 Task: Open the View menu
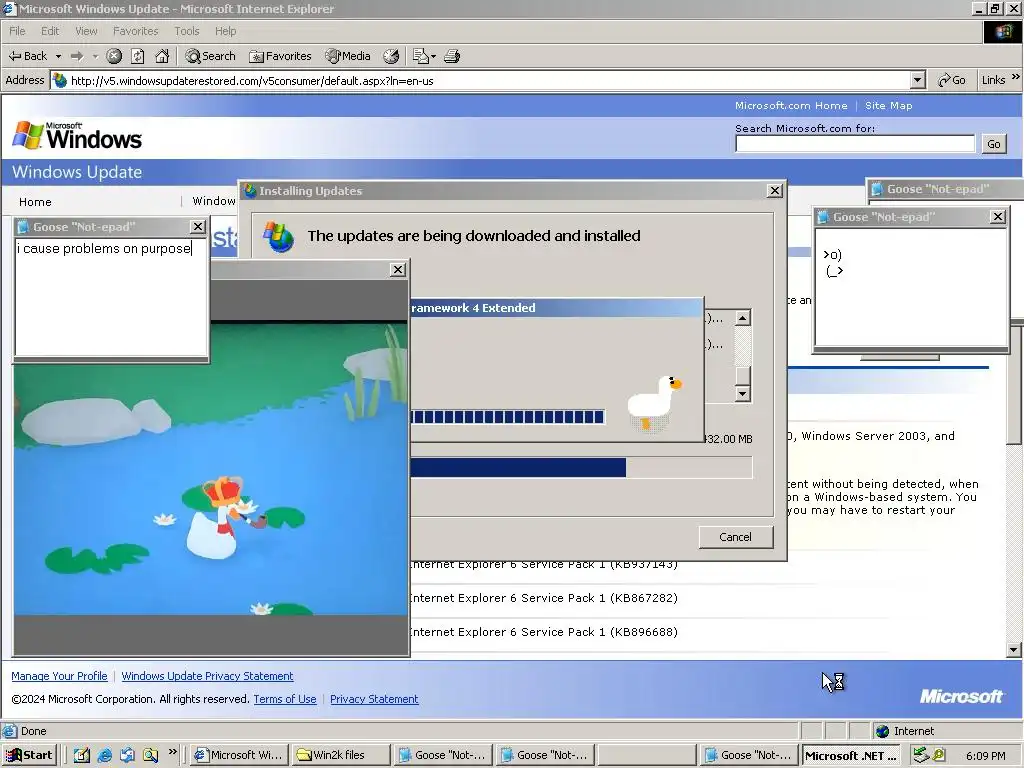86,31
